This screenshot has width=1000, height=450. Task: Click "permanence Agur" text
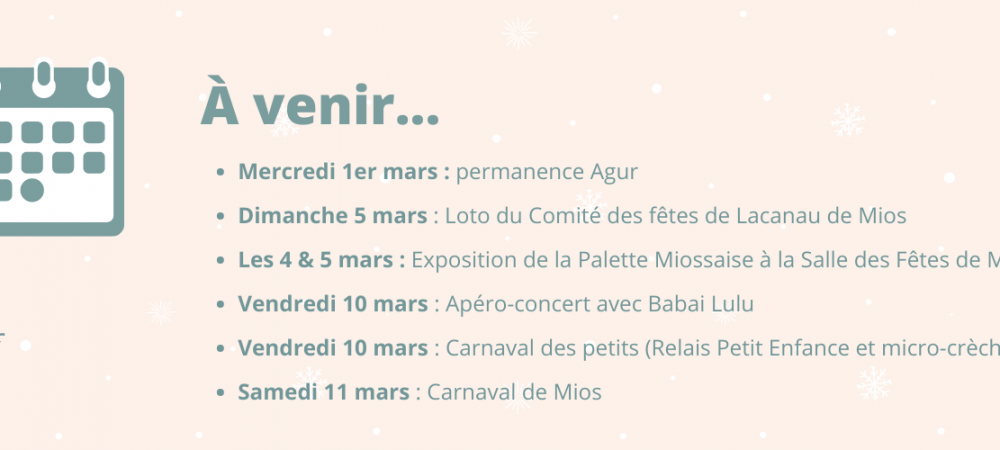tap(547, 172)
